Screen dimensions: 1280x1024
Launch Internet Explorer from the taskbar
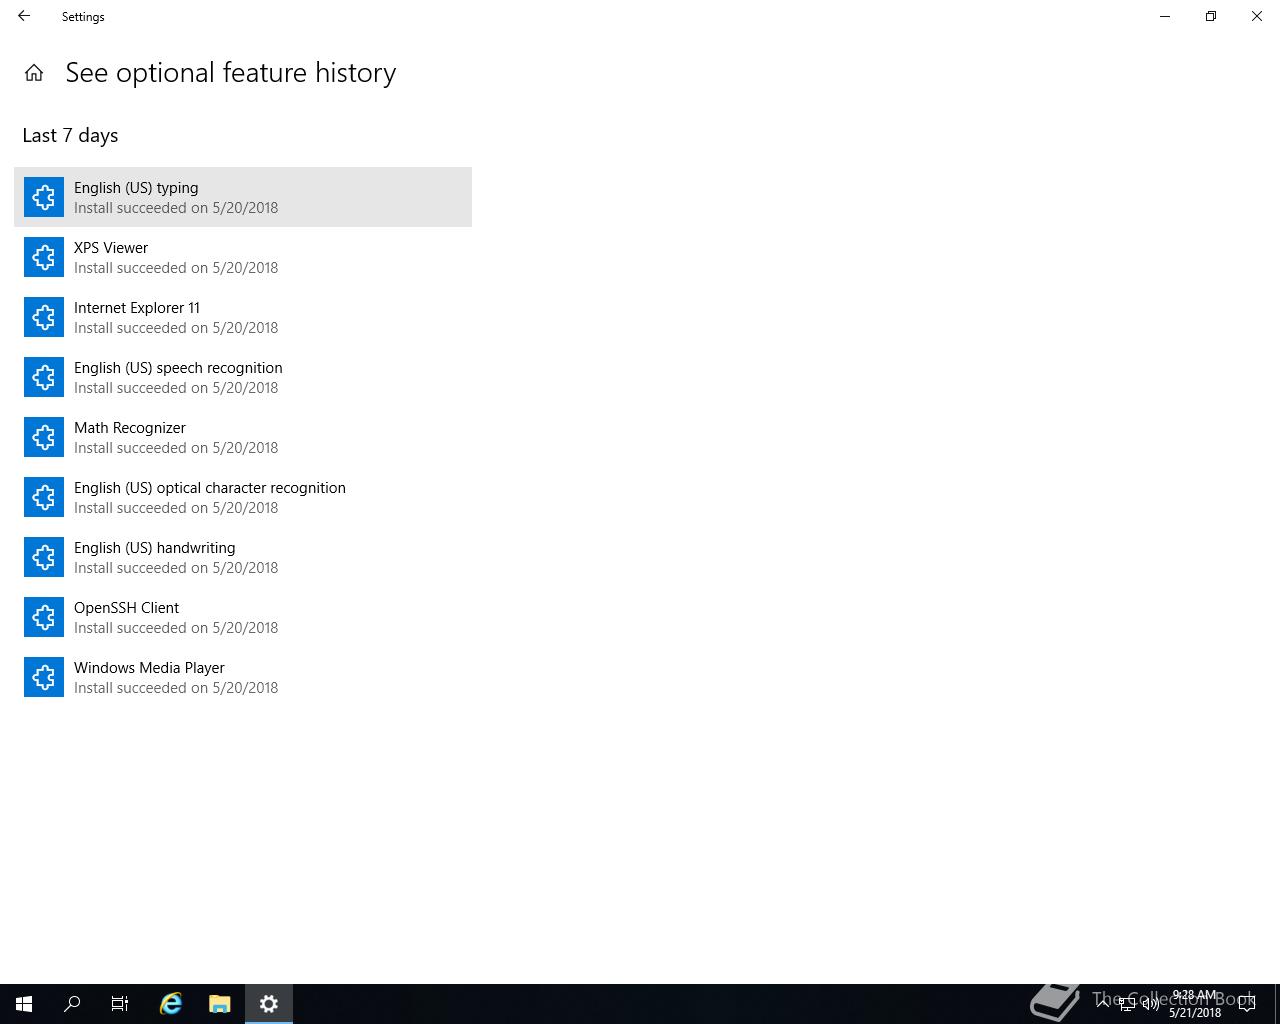click(x=171, y=1004)
